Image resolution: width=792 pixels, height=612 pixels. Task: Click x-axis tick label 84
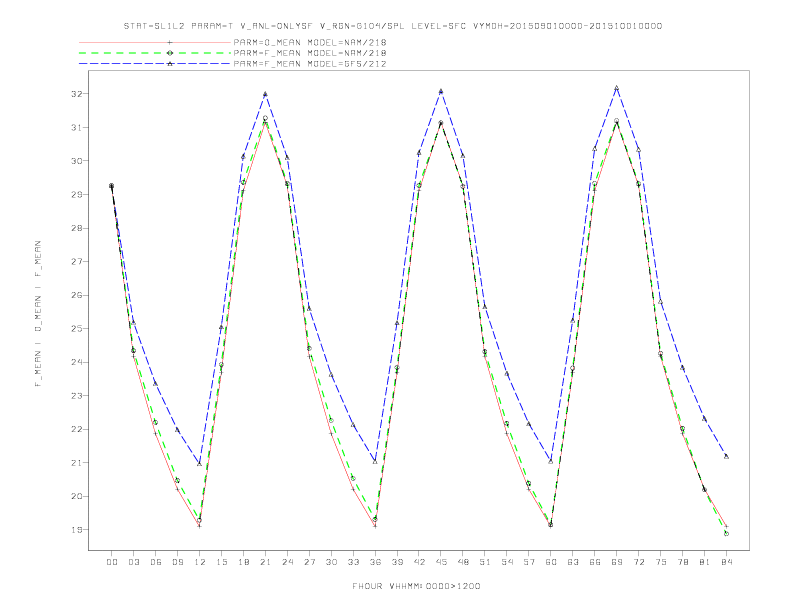click(x=726, y=562)
